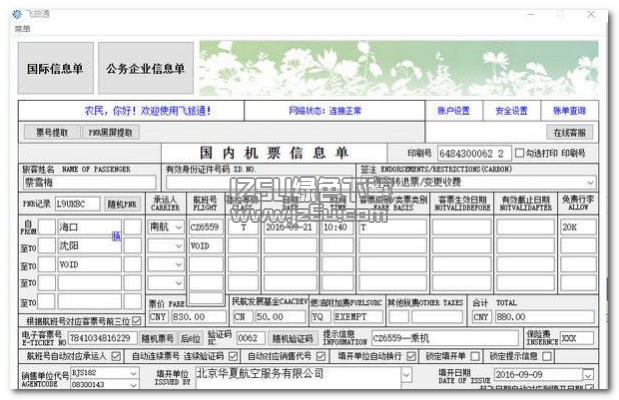This screenshot has width=619, height=400.
Task: Expand the third row carrier dropdown
Action: [178, 264]
